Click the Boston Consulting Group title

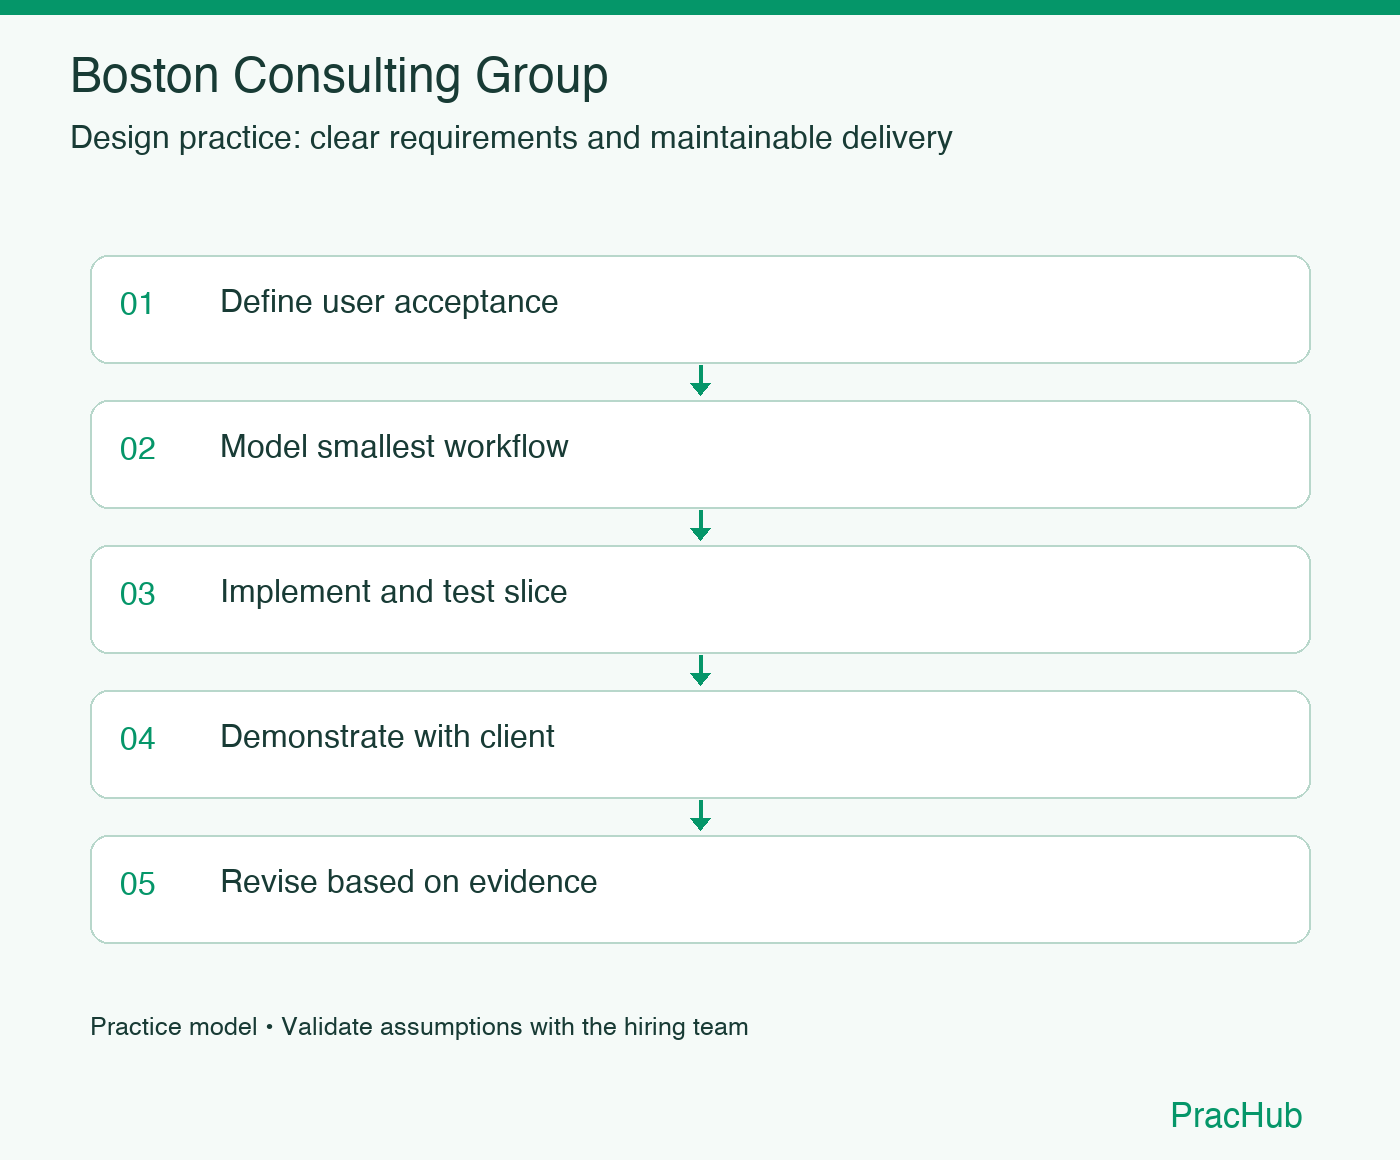[339, 77]
